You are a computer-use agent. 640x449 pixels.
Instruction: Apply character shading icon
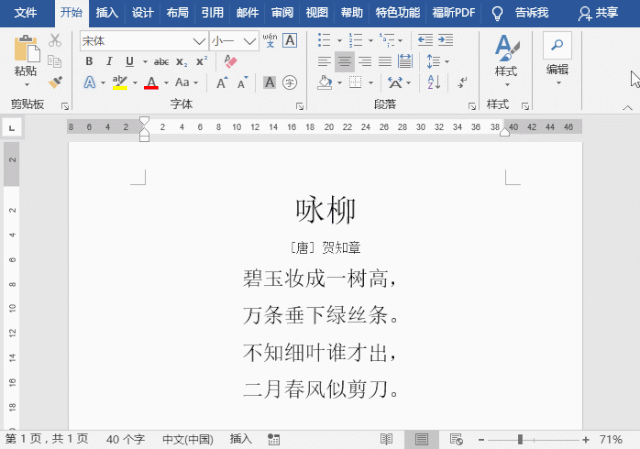(269, 83)
